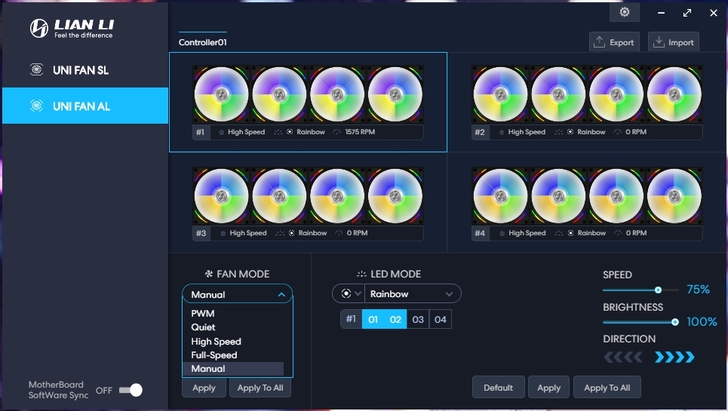Toggle fan 03 in LED selector
The height and width of the screenshot is (411, 728).
point(418,320)
